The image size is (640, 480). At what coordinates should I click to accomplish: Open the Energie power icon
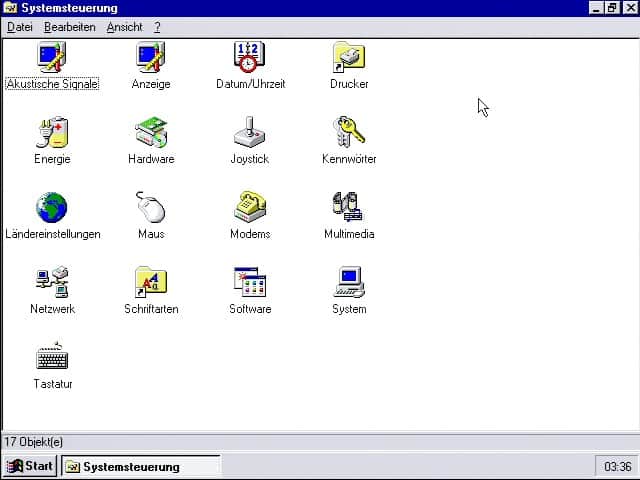point(52,132)
